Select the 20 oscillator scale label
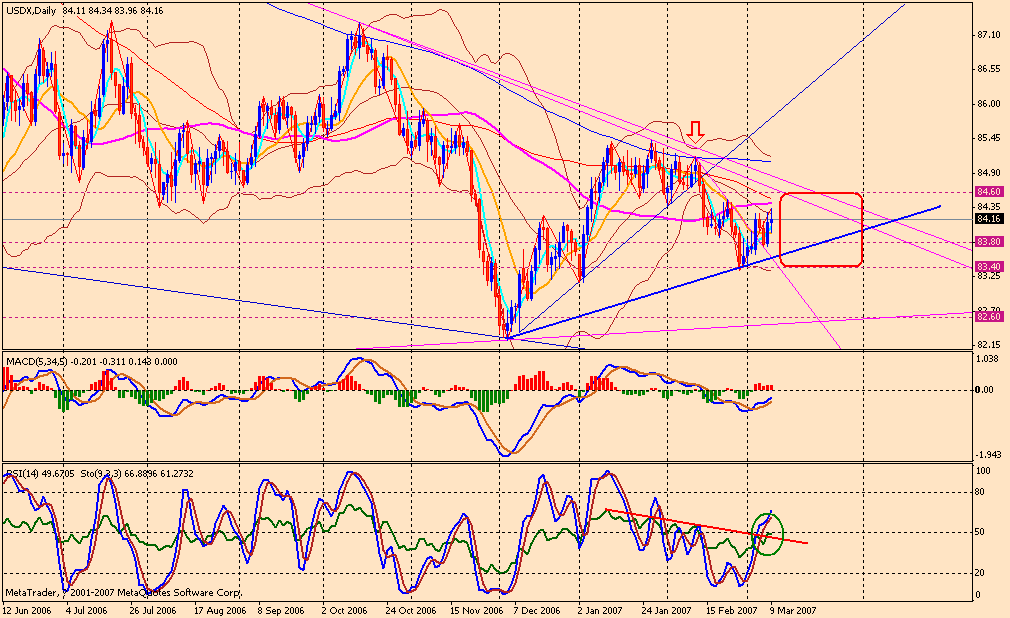 (981, 573)
